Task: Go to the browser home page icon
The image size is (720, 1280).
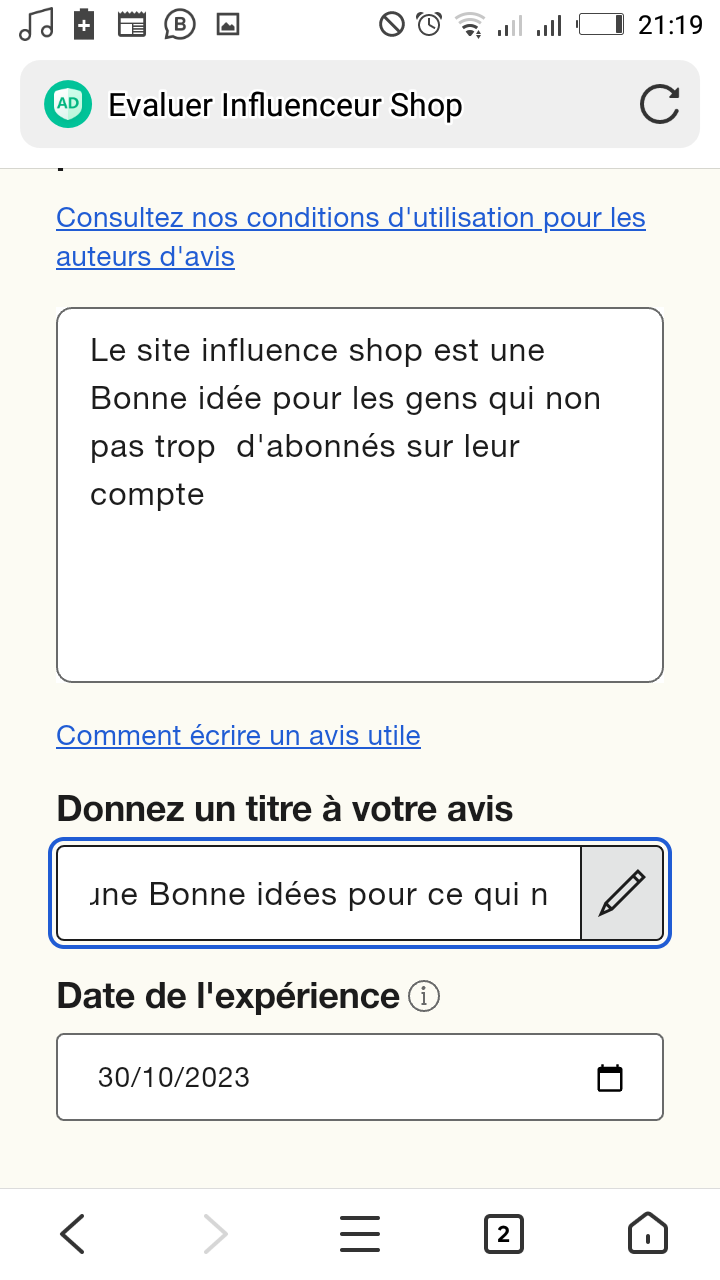Action: tap(647, 1233)
